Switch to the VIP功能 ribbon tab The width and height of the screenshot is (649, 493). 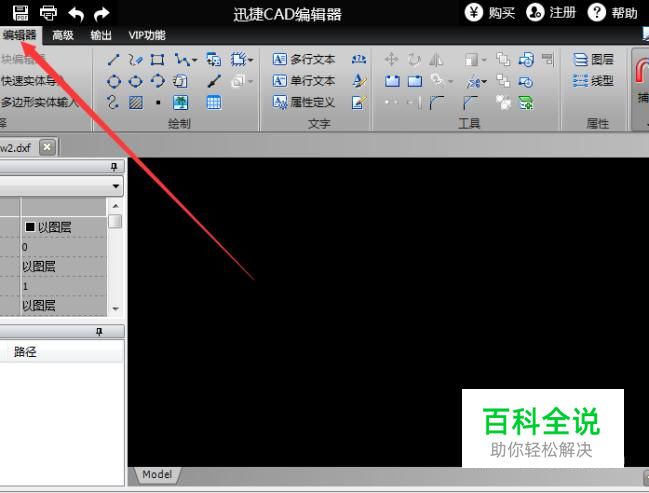(147, 35)
